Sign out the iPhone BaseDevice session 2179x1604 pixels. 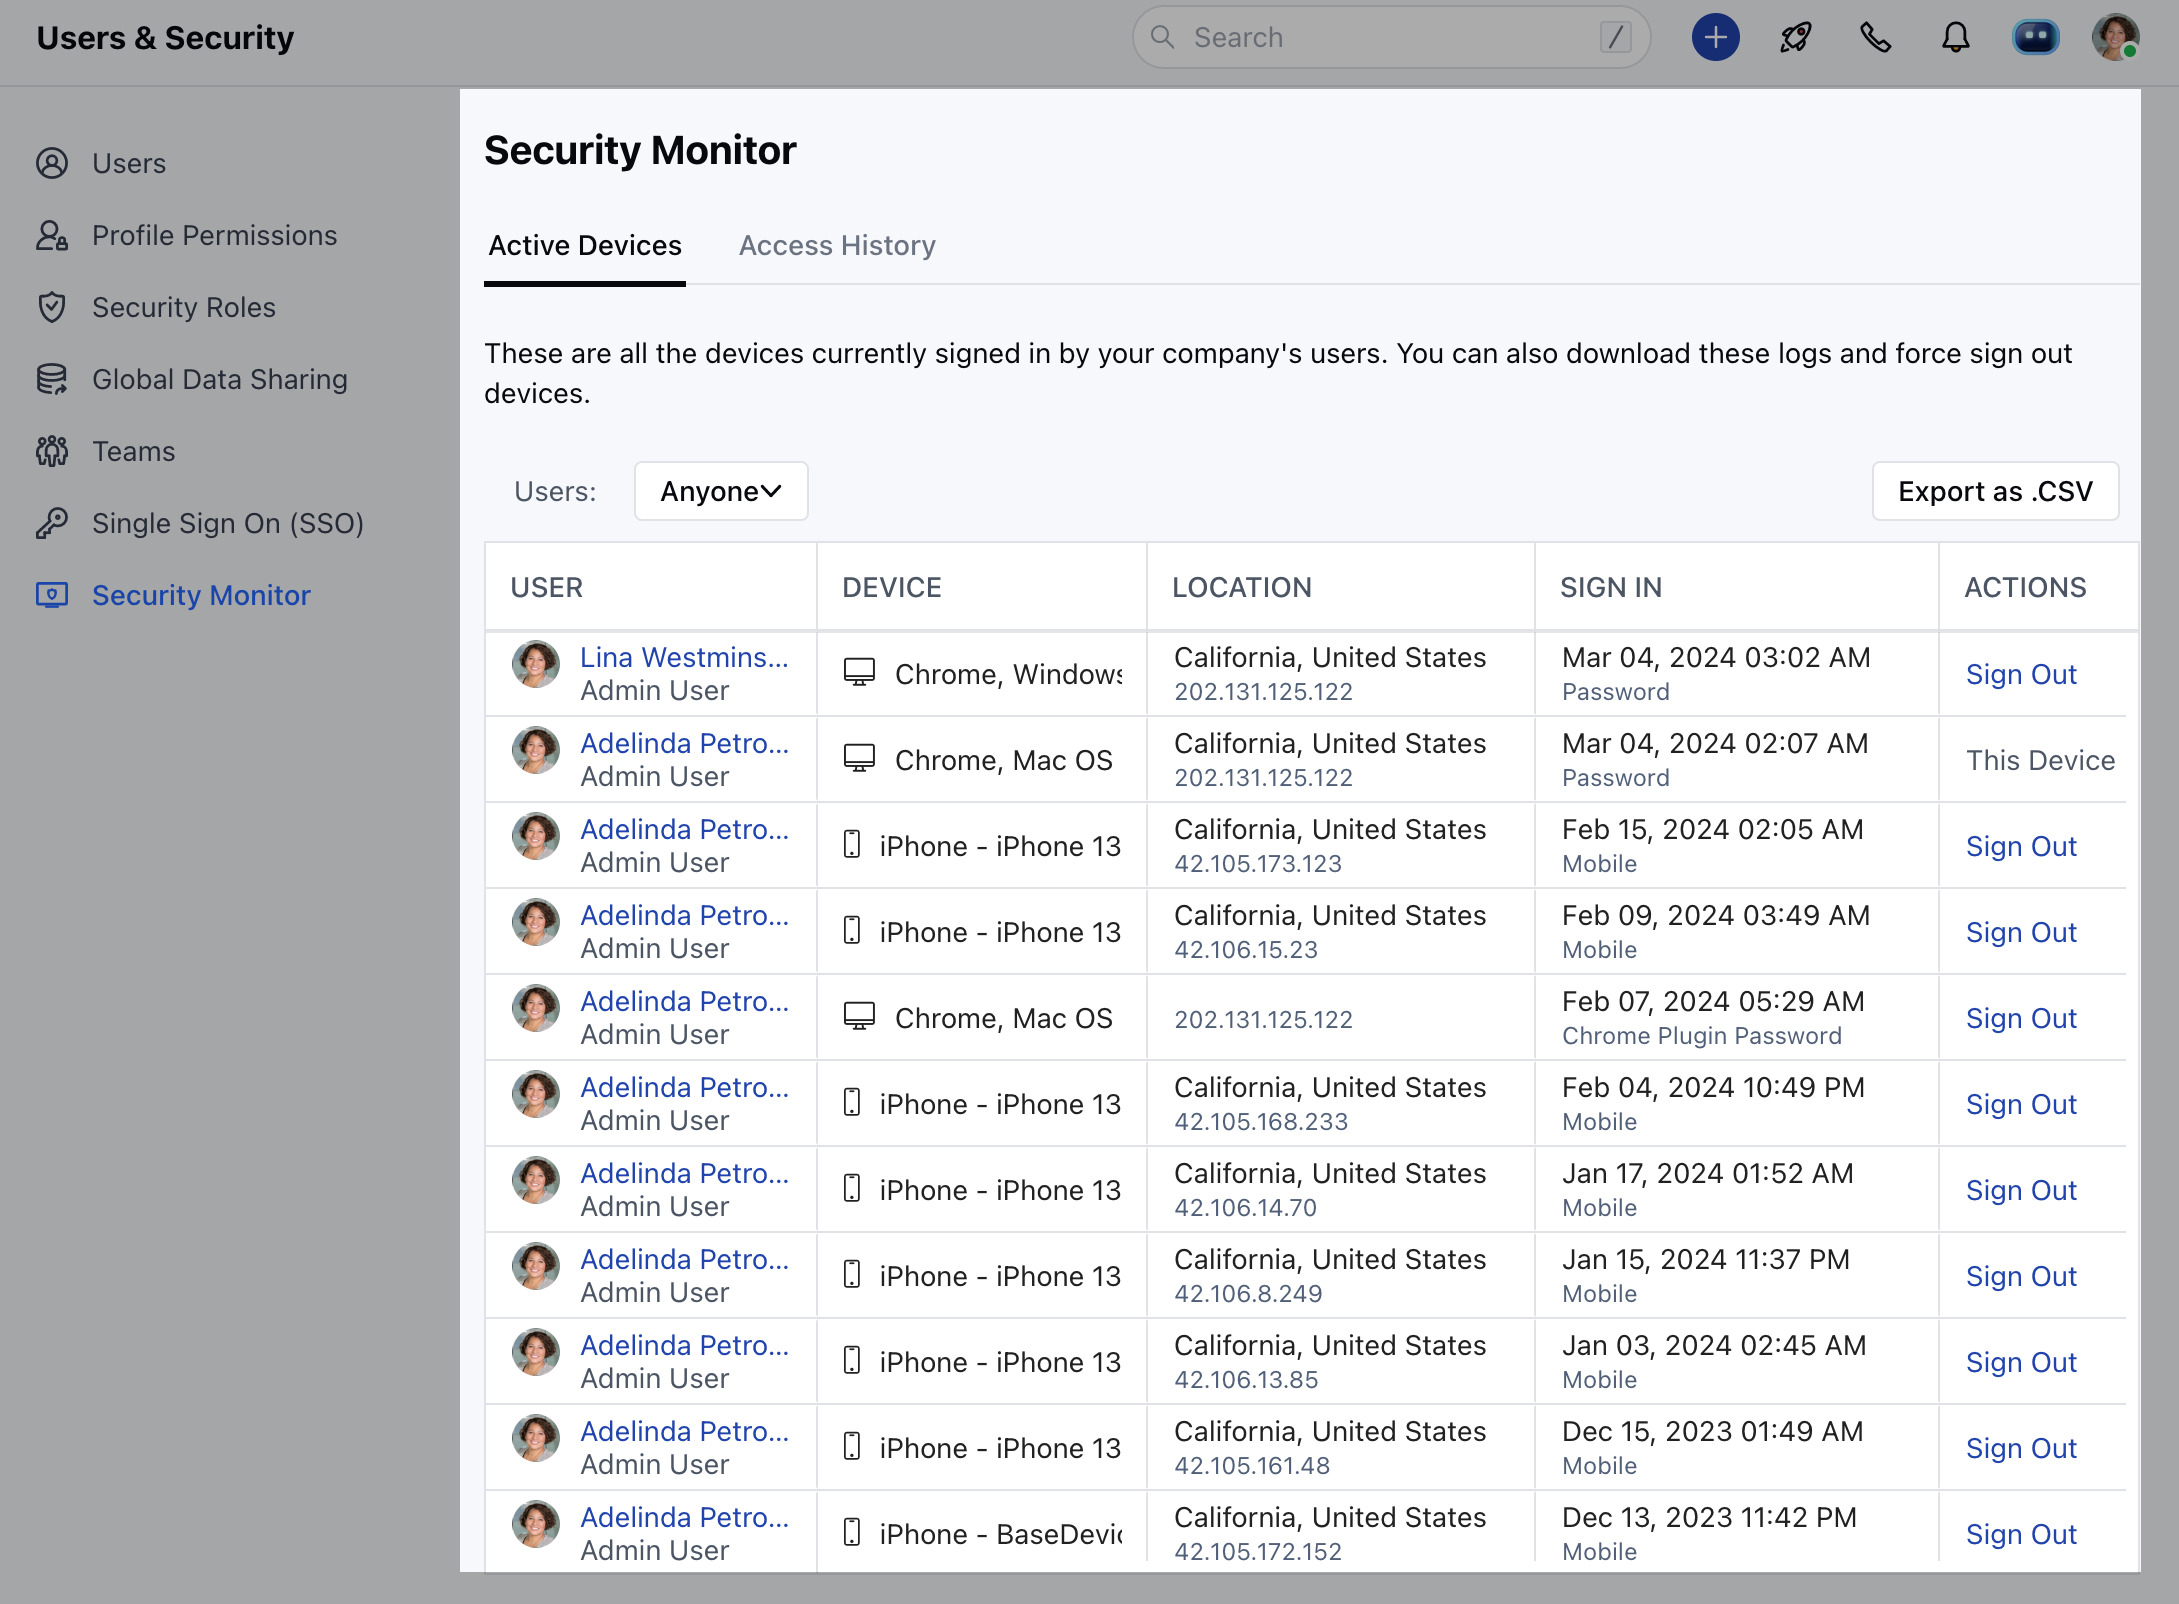pyautogui.click(x=2020, y=1534)
